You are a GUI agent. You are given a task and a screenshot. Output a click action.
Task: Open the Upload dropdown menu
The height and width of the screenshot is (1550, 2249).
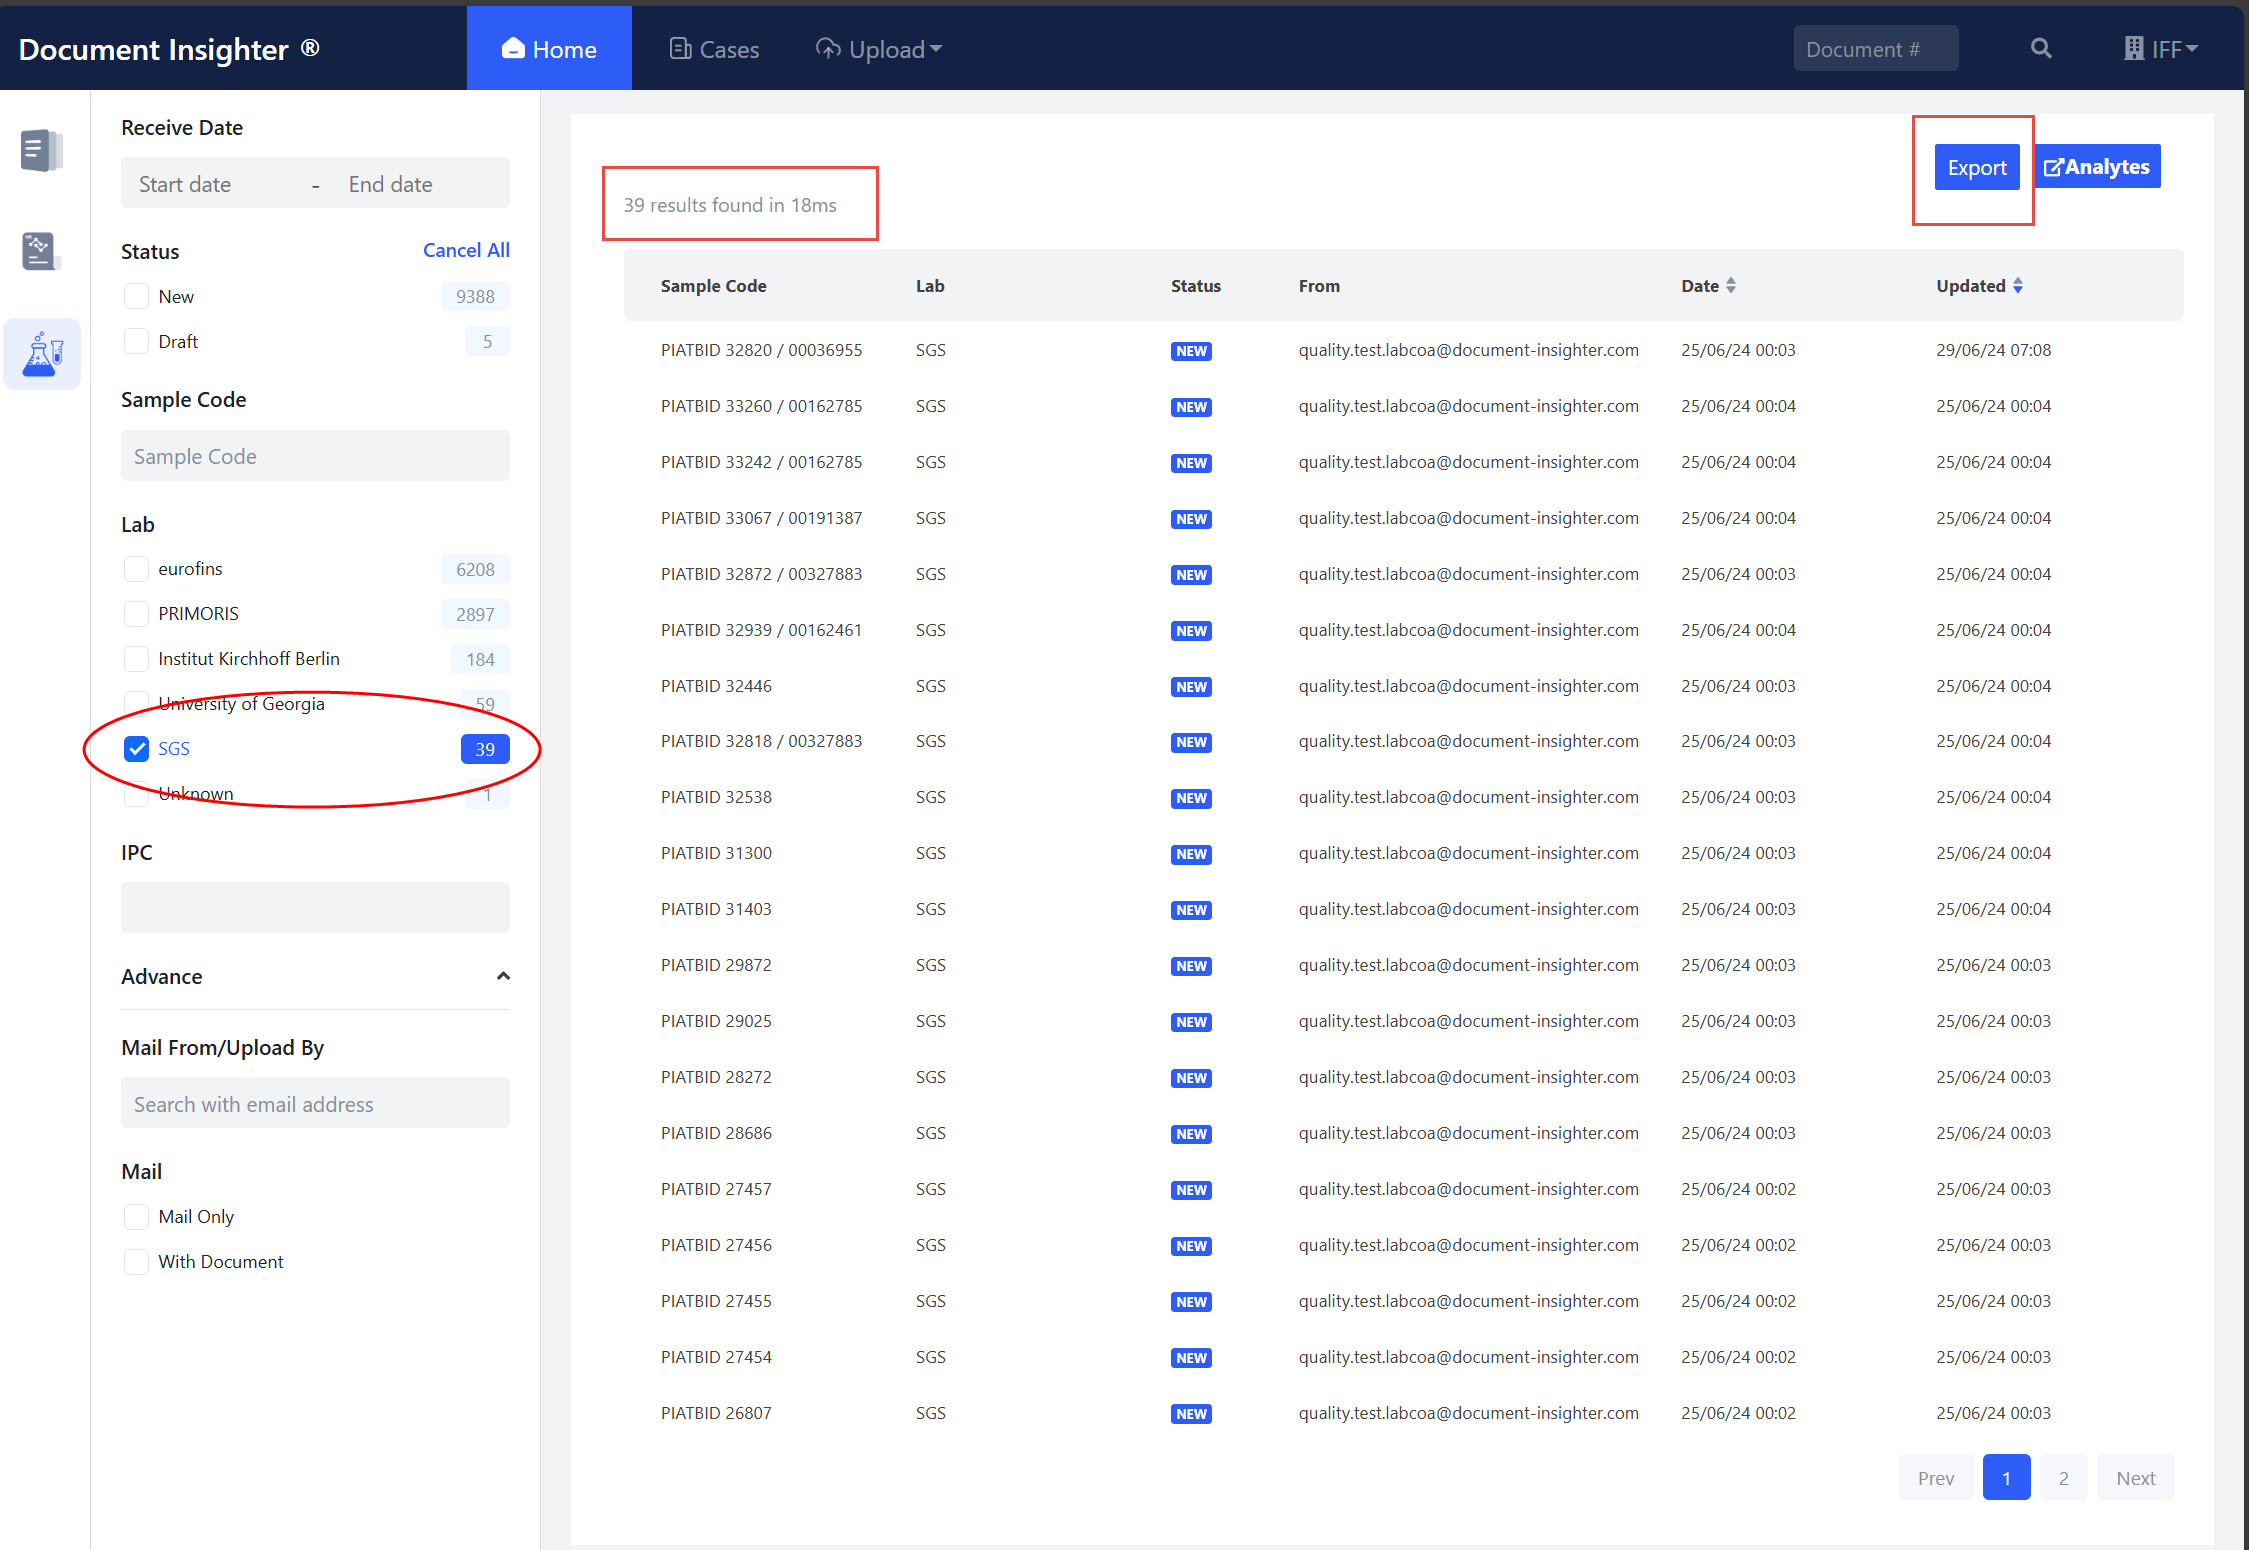(x=879, y=49)
